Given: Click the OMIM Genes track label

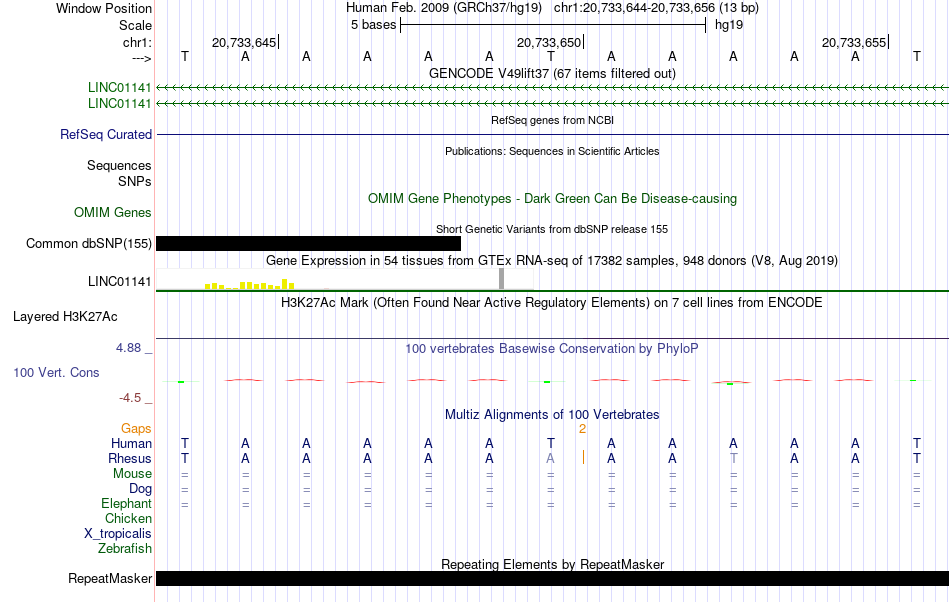Looking at the screenshot, I should click(113, 213).
